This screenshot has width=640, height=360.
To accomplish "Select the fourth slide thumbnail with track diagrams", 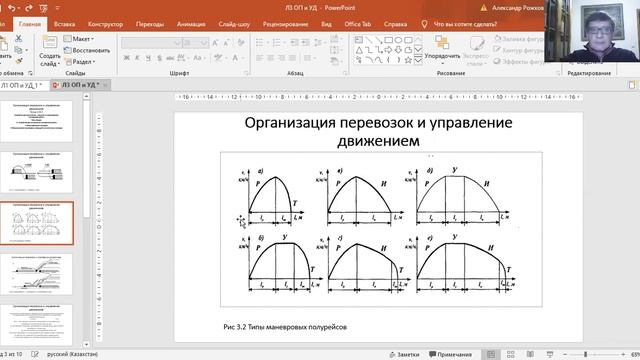I will (36, 274).
